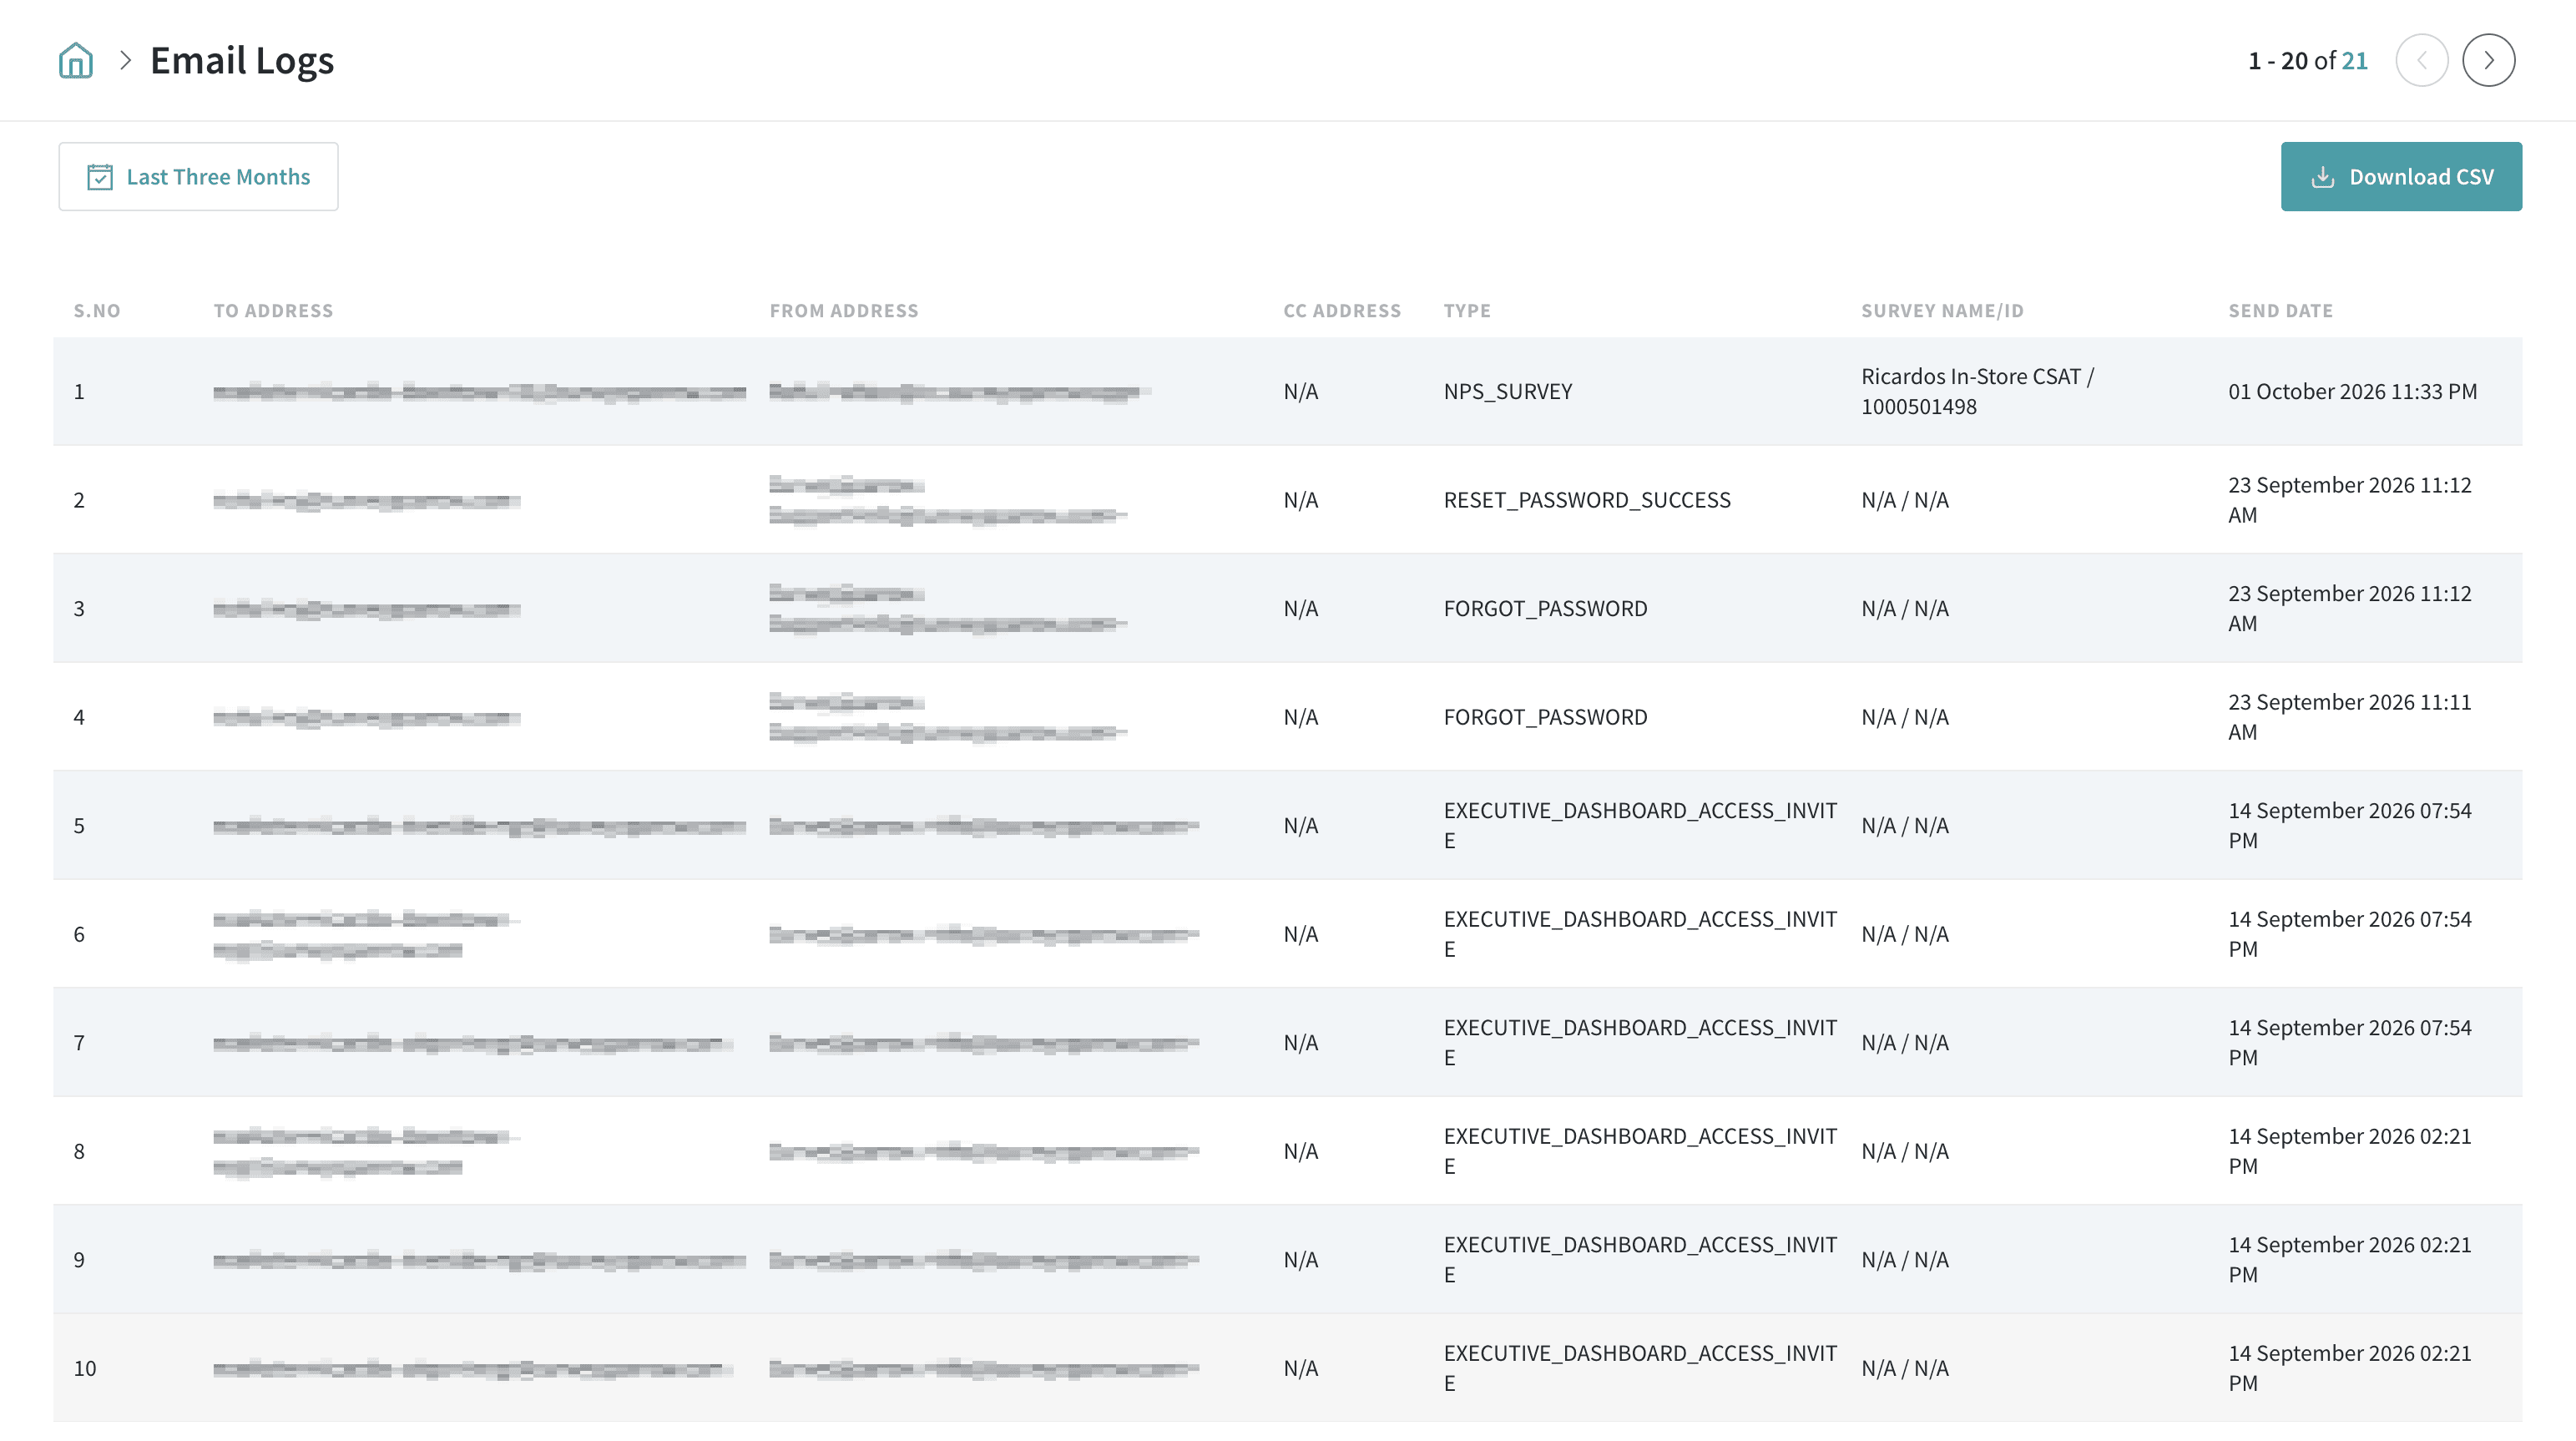Open Ricardos In-Store CSAT survey name
Screen dimensions: 2576x1441
click(1976, 391)
